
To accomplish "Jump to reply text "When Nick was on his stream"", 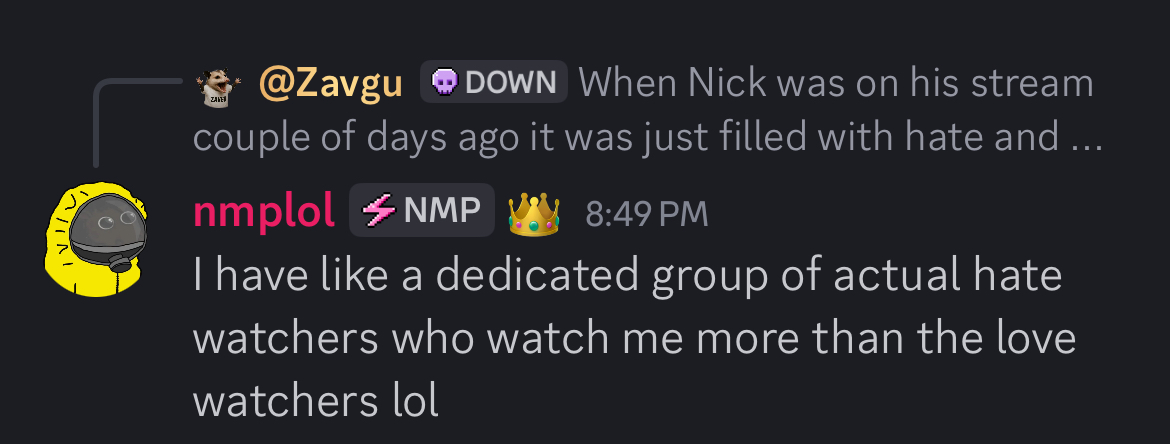I will [836, 83].
